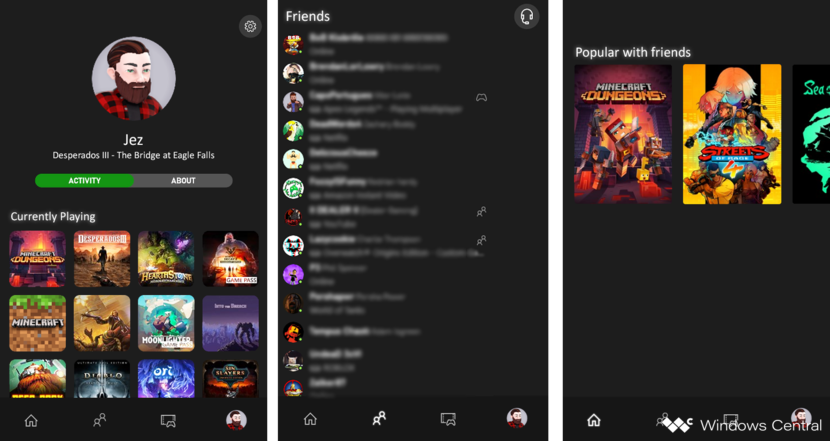Image resolution: width=830 pixels, height=441 pixels.
Task: Open settings gear on Jez's profile
Action: [250, 27]
